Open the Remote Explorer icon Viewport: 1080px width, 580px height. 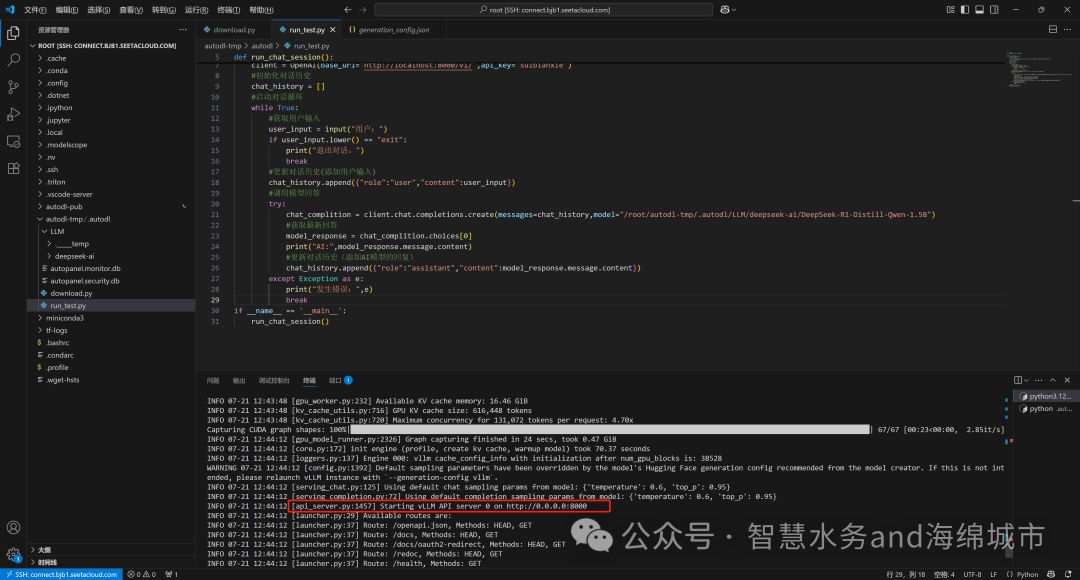13,141
